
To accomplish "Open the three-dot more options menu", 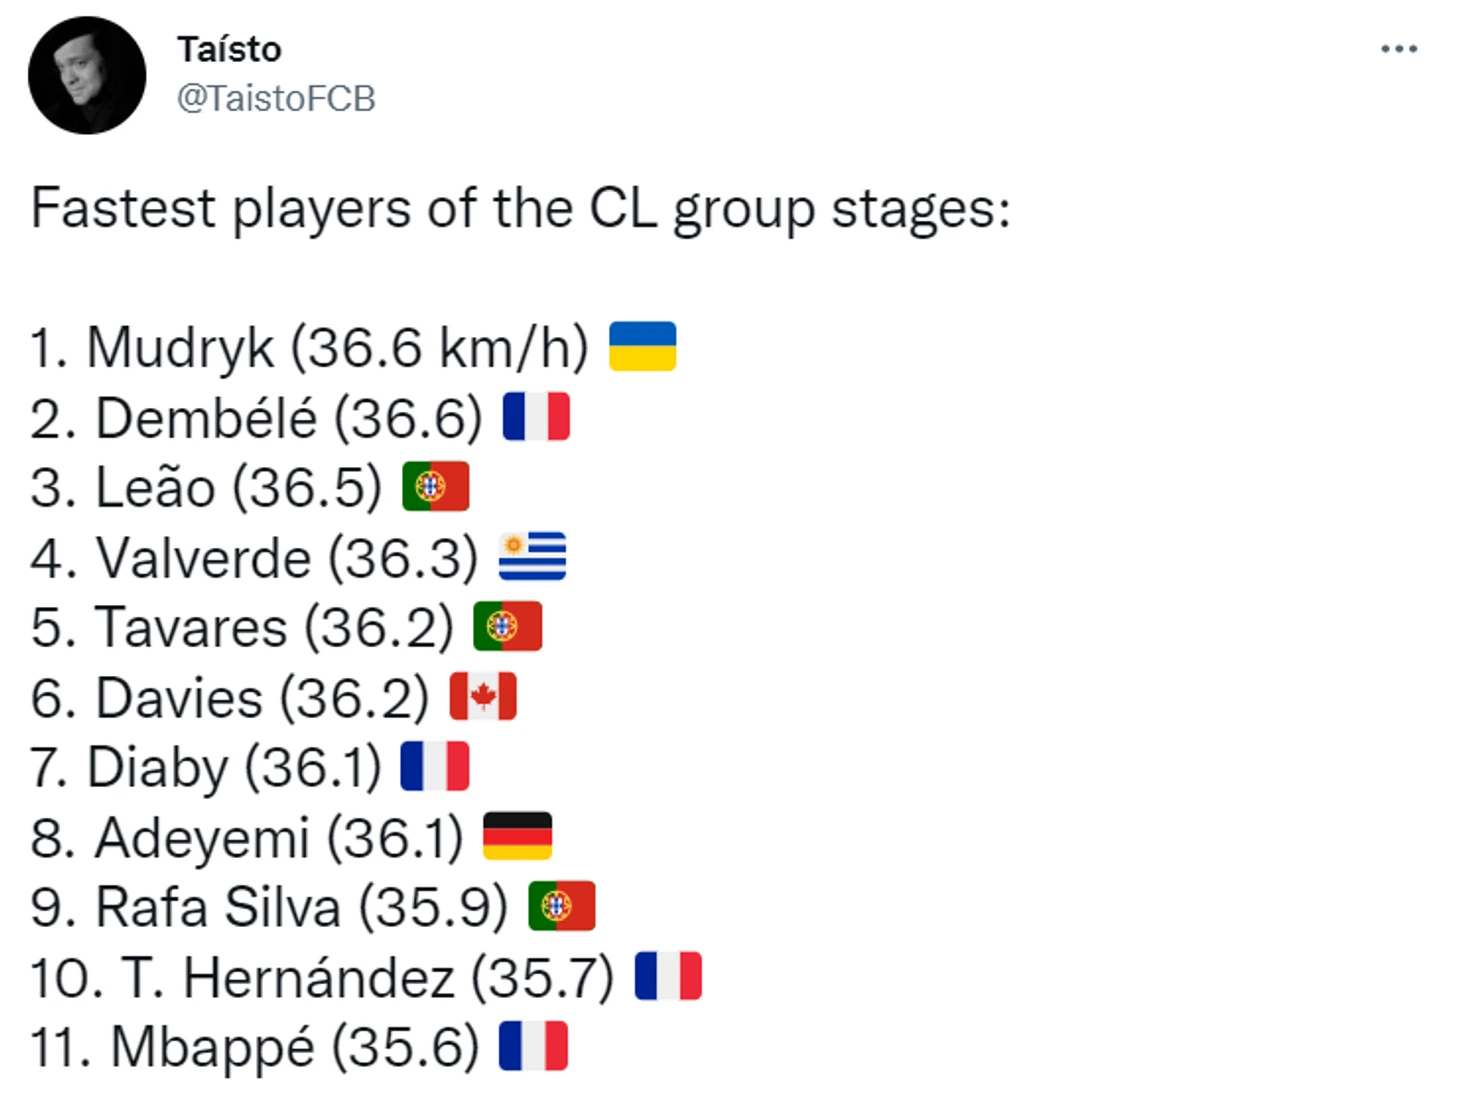I will pos(1398,49).
